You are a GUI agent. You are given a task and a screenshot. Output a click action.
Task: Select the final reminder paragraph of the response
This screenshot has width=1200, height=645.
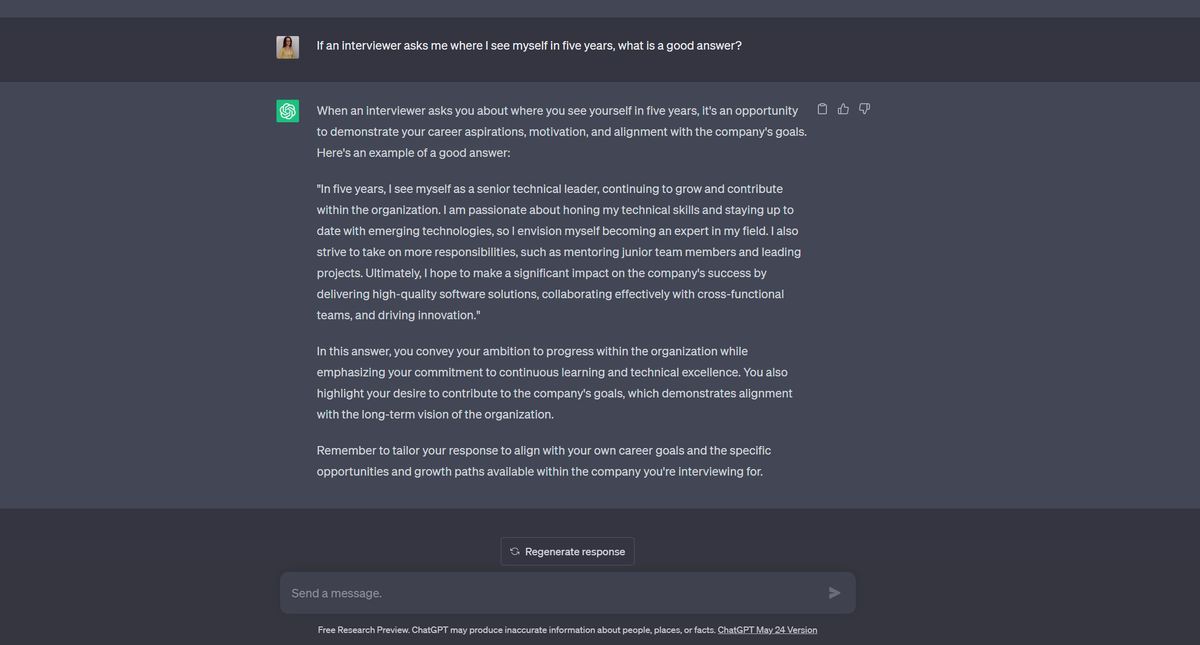click(x=543, y=460)
